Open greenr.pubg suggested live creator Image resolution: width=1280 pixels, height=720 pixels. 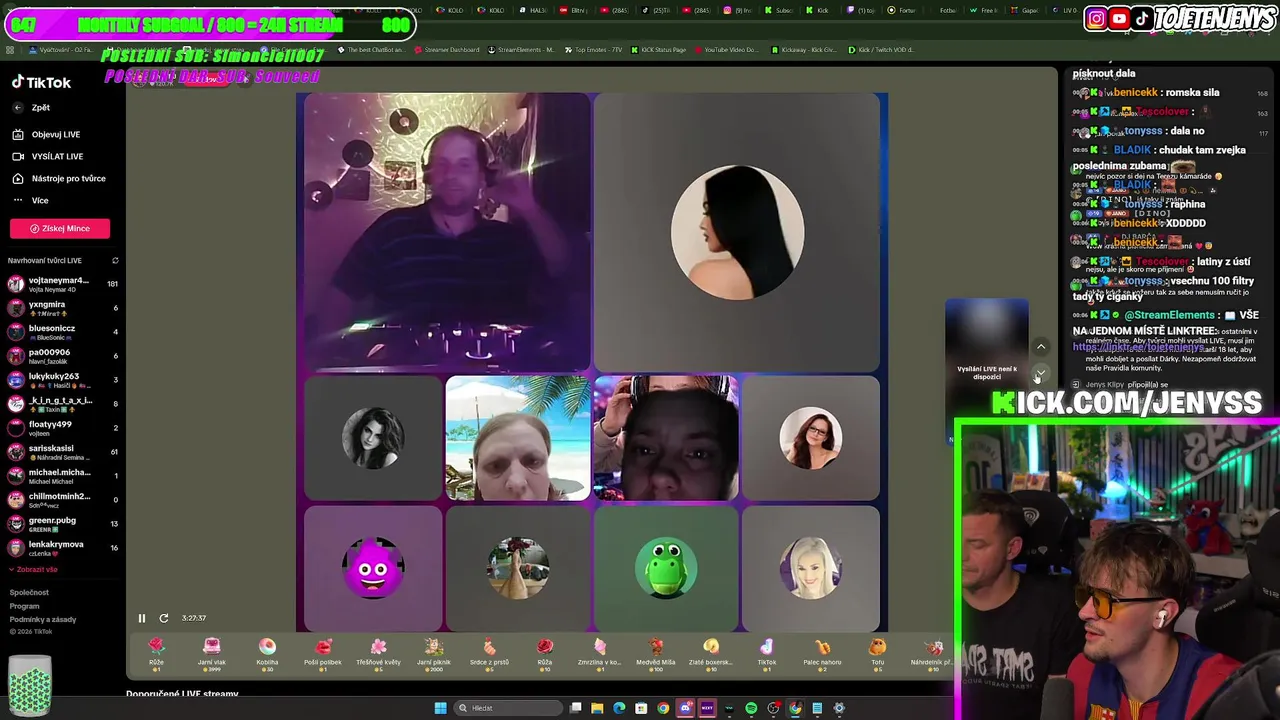pos(62,524)
